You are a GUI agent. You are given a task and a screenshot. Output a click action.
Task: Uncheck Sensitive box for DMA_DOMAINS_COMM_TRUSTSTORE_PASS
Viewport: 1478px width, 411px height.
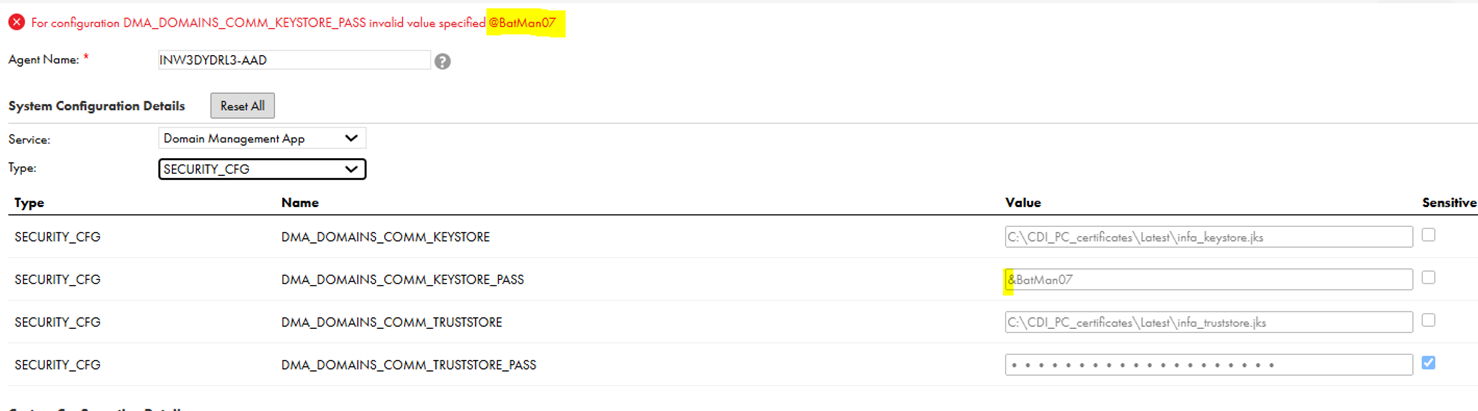coord(1428,363)
